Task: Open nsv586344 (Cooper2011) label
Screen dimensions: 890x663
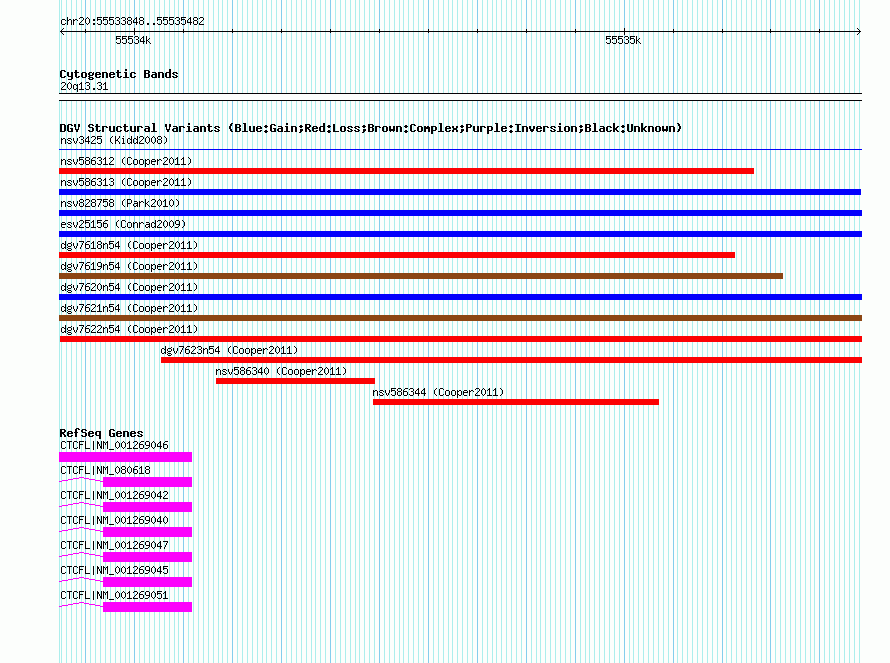Action: click(438, 392)
